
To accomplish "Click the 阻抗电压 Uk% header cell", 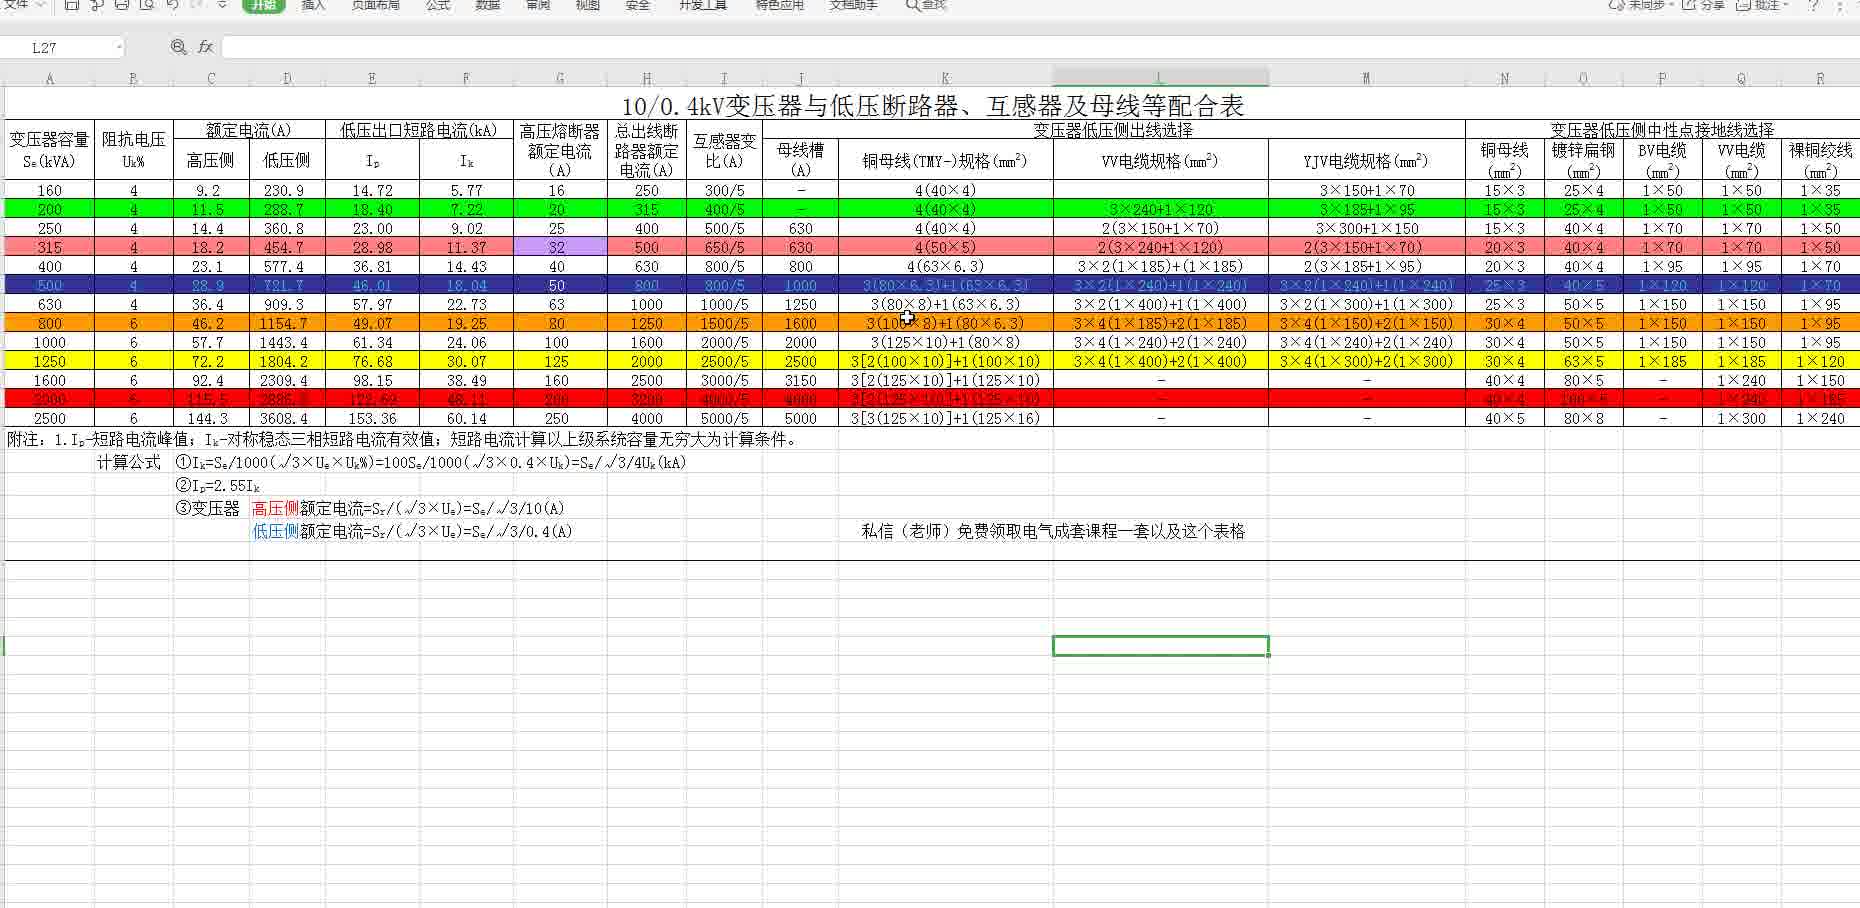I will coord(133,150).
